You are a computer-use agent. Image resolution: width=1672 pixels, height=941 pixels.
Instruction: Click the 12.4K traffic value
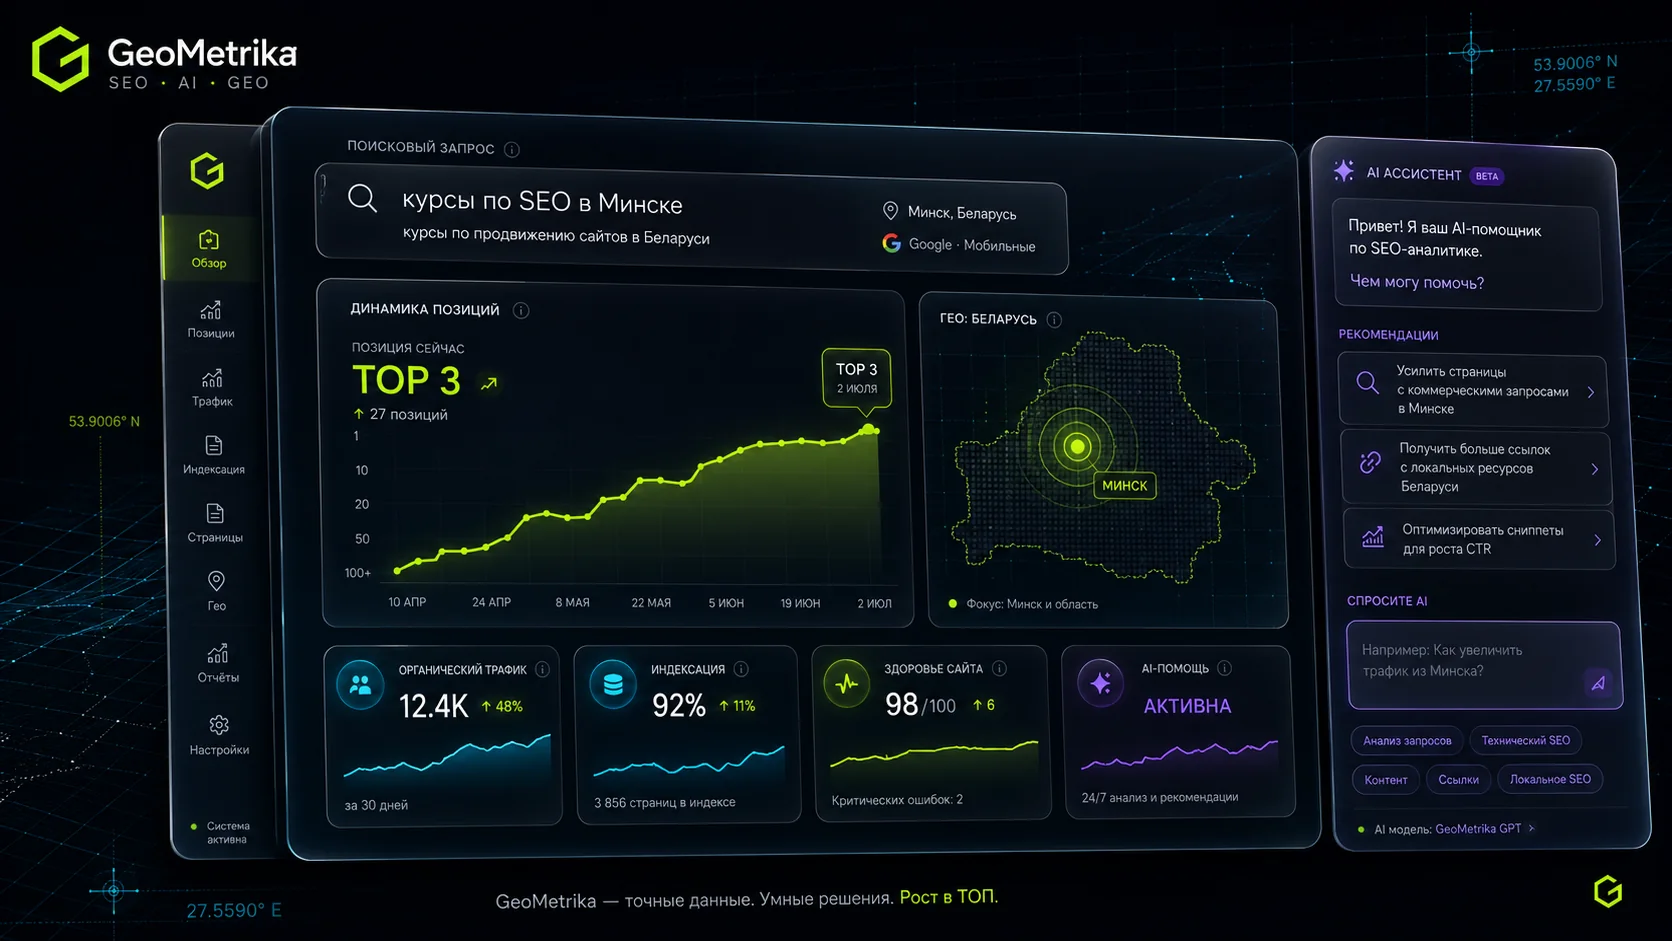433,707
